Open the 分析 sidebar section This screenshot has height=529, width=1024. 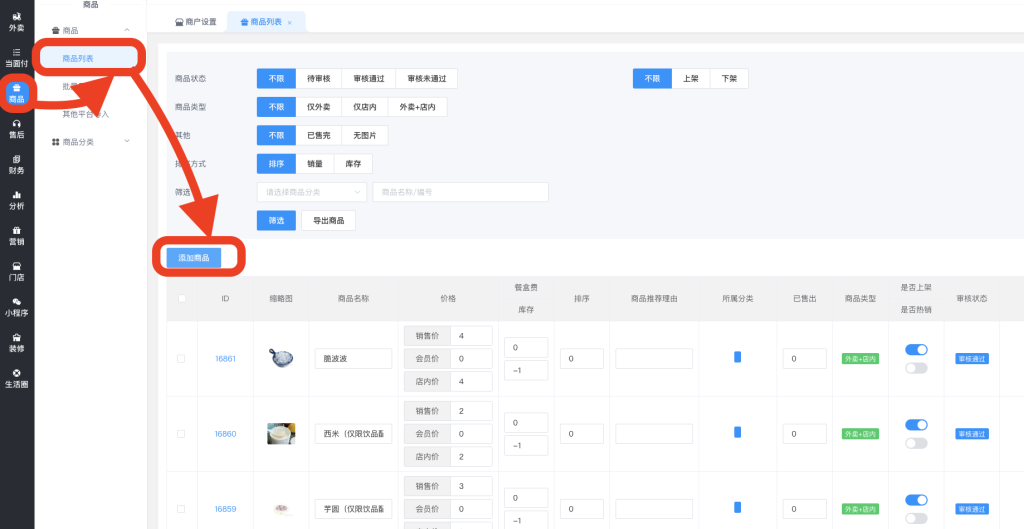coord(16,200)
